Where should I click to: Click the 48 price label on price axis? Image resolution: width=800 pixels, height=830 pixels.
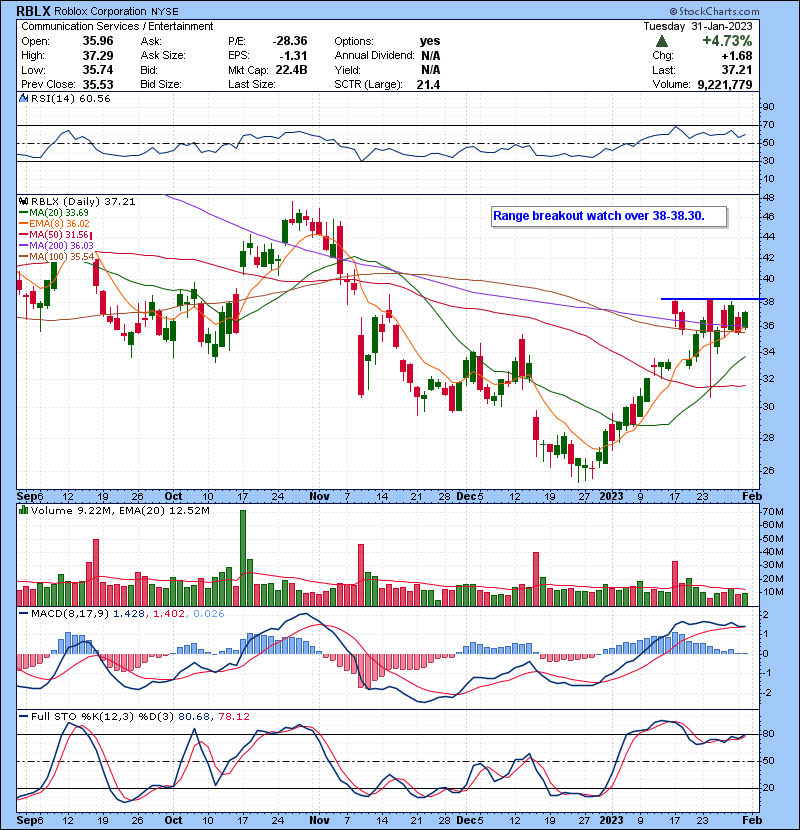(x=768, y=198)
